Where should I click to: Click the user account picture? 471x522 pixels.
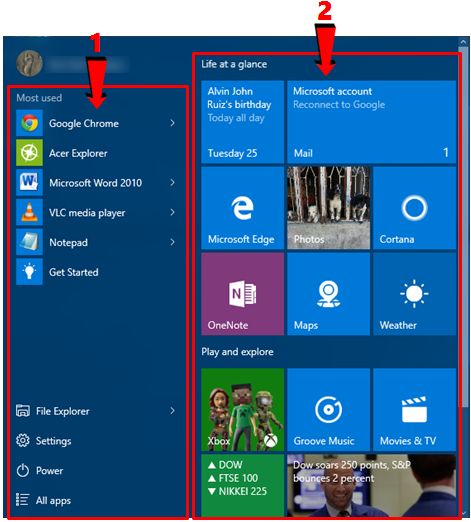tap(29, 63)
